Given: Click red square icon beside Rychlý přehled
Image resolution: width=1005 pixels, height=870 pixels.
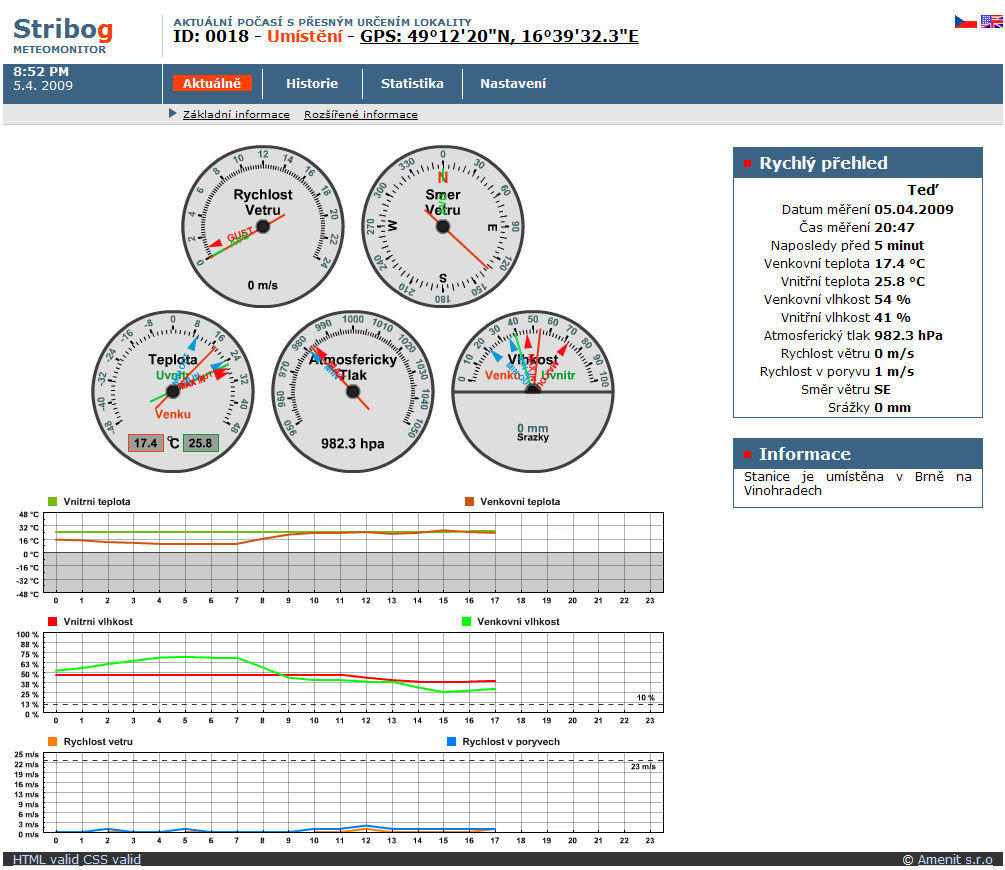Looking at the screenshot, I should tap(746, 164).
